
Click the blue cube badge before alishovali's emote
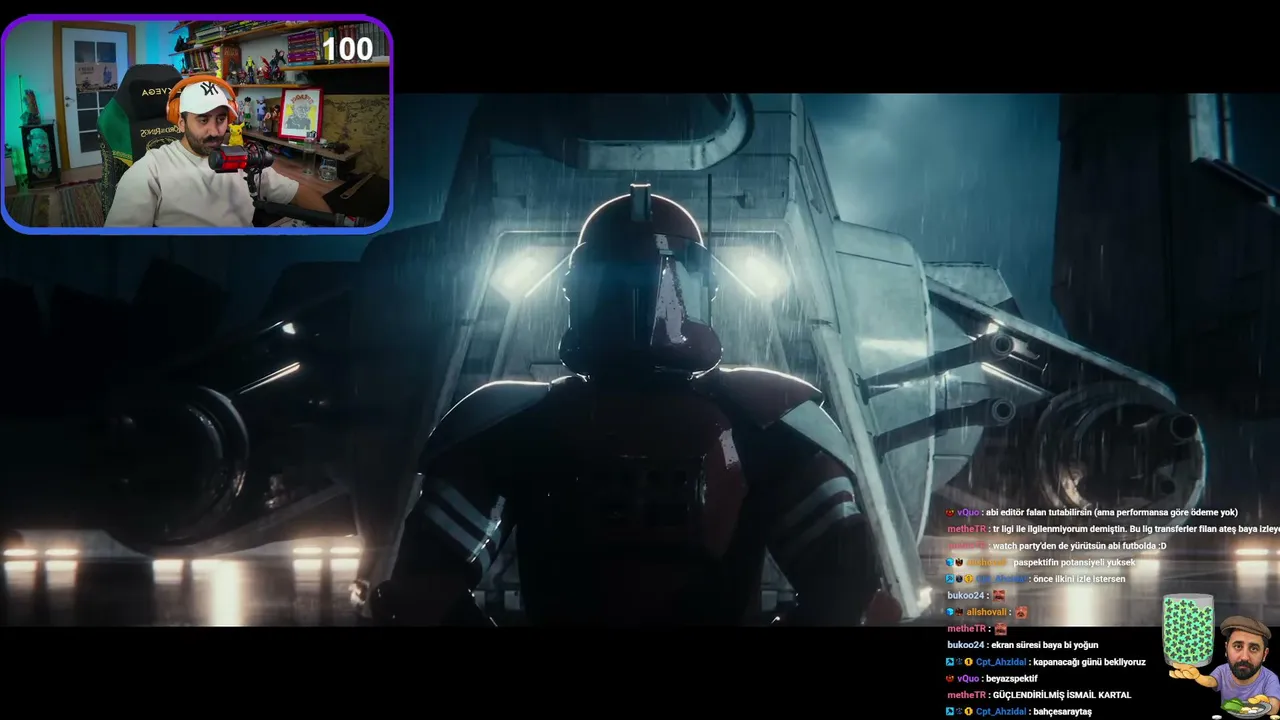pos(950,612)
